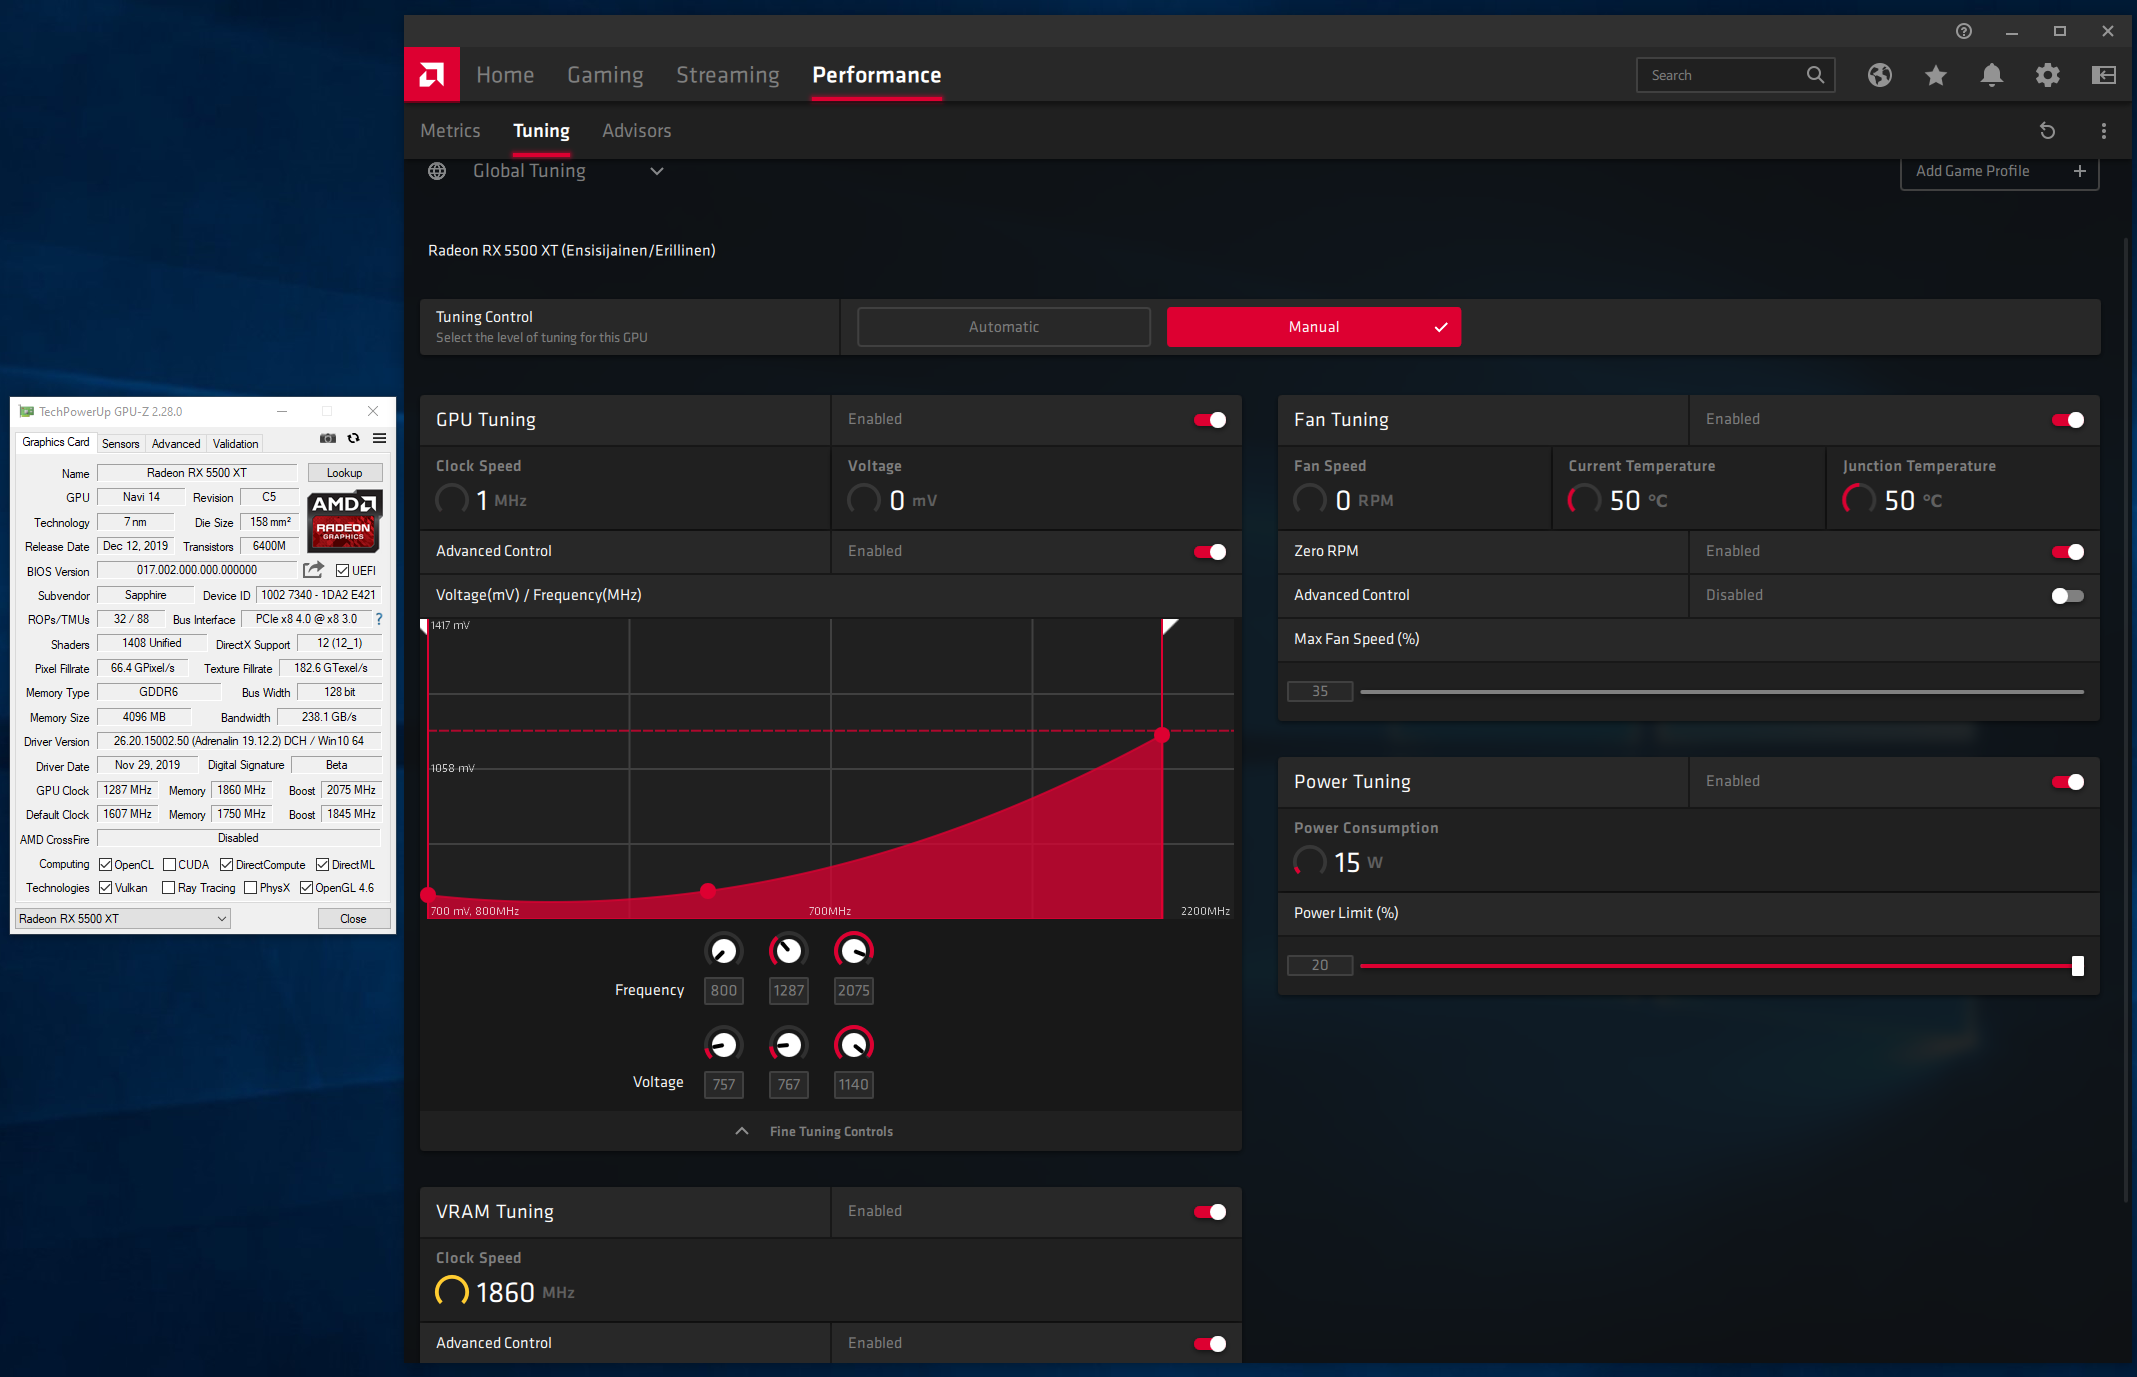
Task: Click GPU-Z refresh icon
Action: (354, 438)
